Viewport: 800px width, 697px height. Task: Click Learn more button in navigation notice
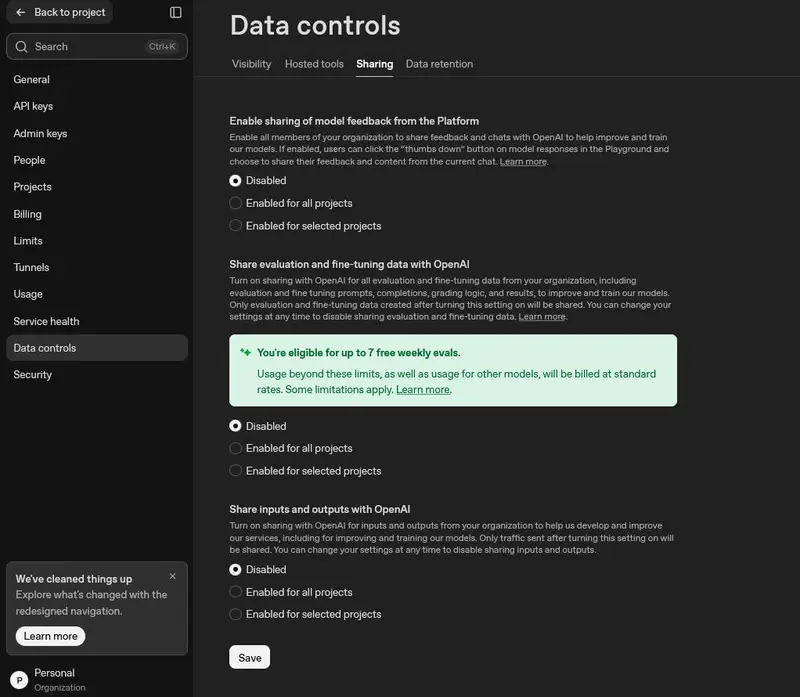point(51,636)
